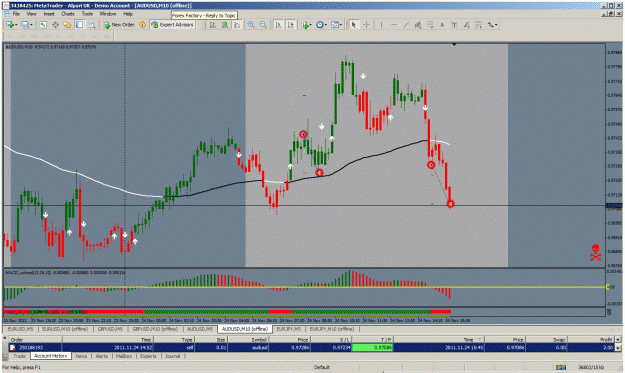Expand the Templates dropdown arrow

(x=341, y=25)
